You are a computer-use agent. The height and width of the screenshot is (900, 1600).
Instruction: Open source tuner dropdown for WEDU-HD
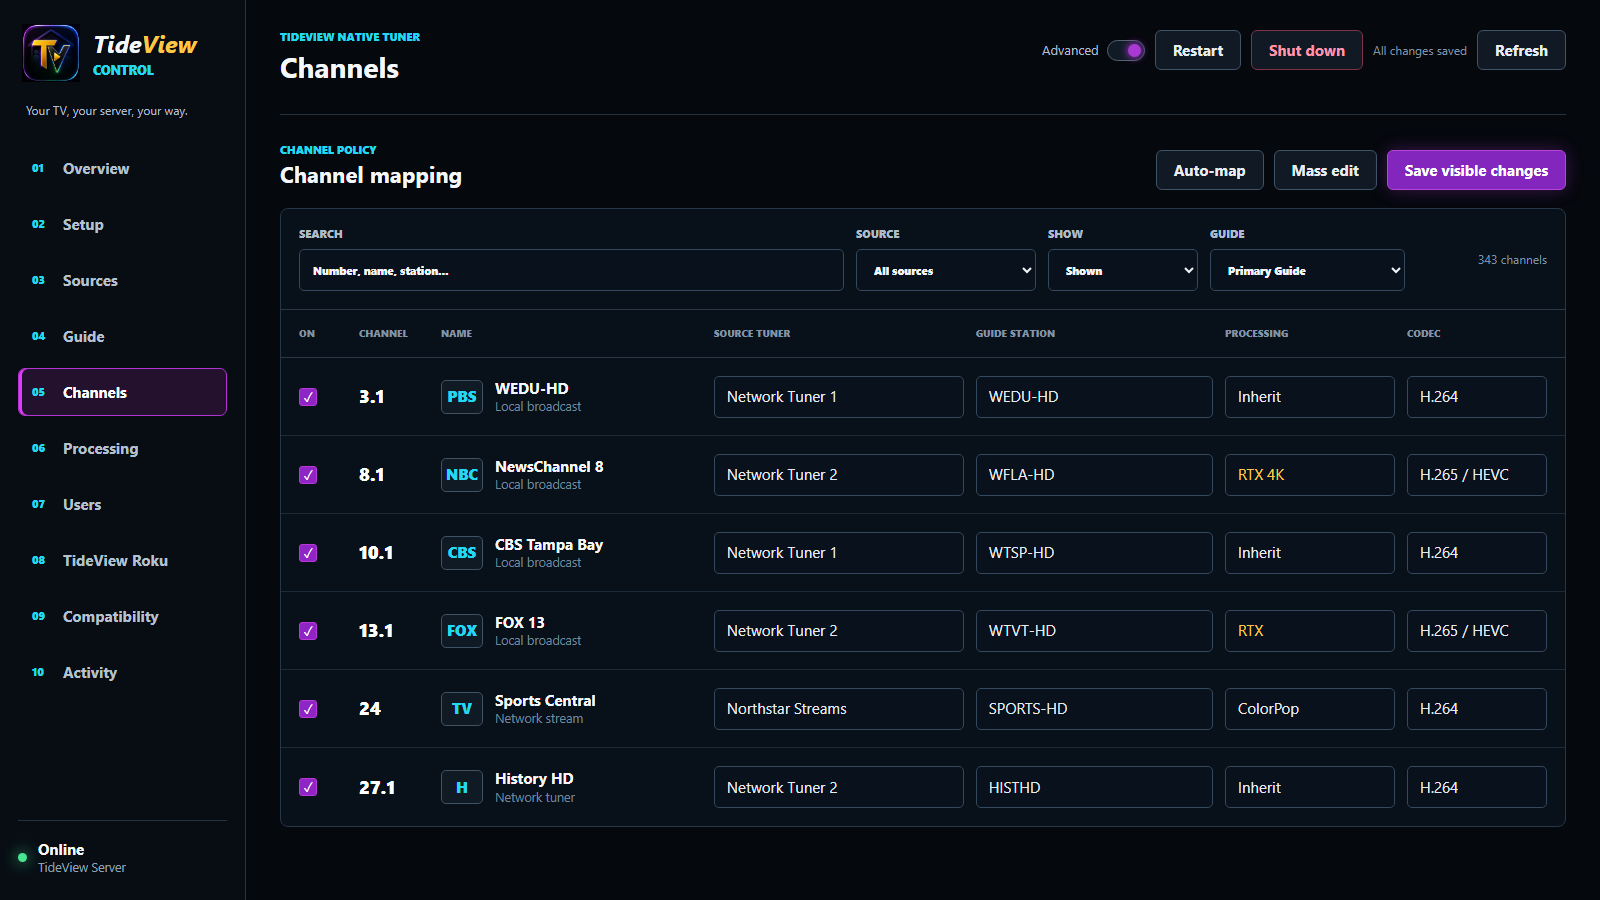pyautogui.click(x=839, y=397)
